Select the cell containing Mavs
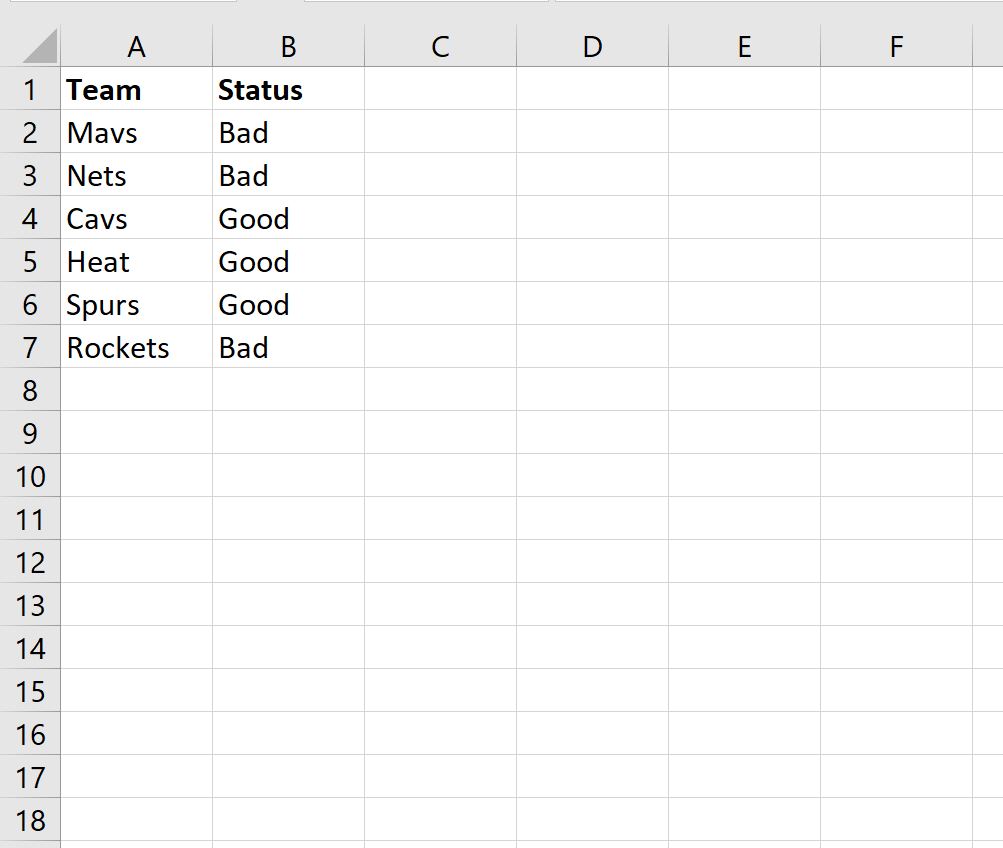 point(136,132)
